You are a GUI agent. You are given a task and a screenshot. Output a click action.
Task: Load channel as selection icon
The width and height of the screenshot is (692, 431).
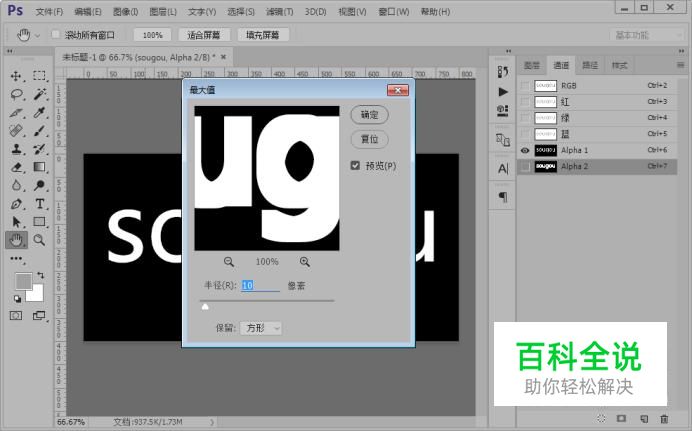[601, 418]
